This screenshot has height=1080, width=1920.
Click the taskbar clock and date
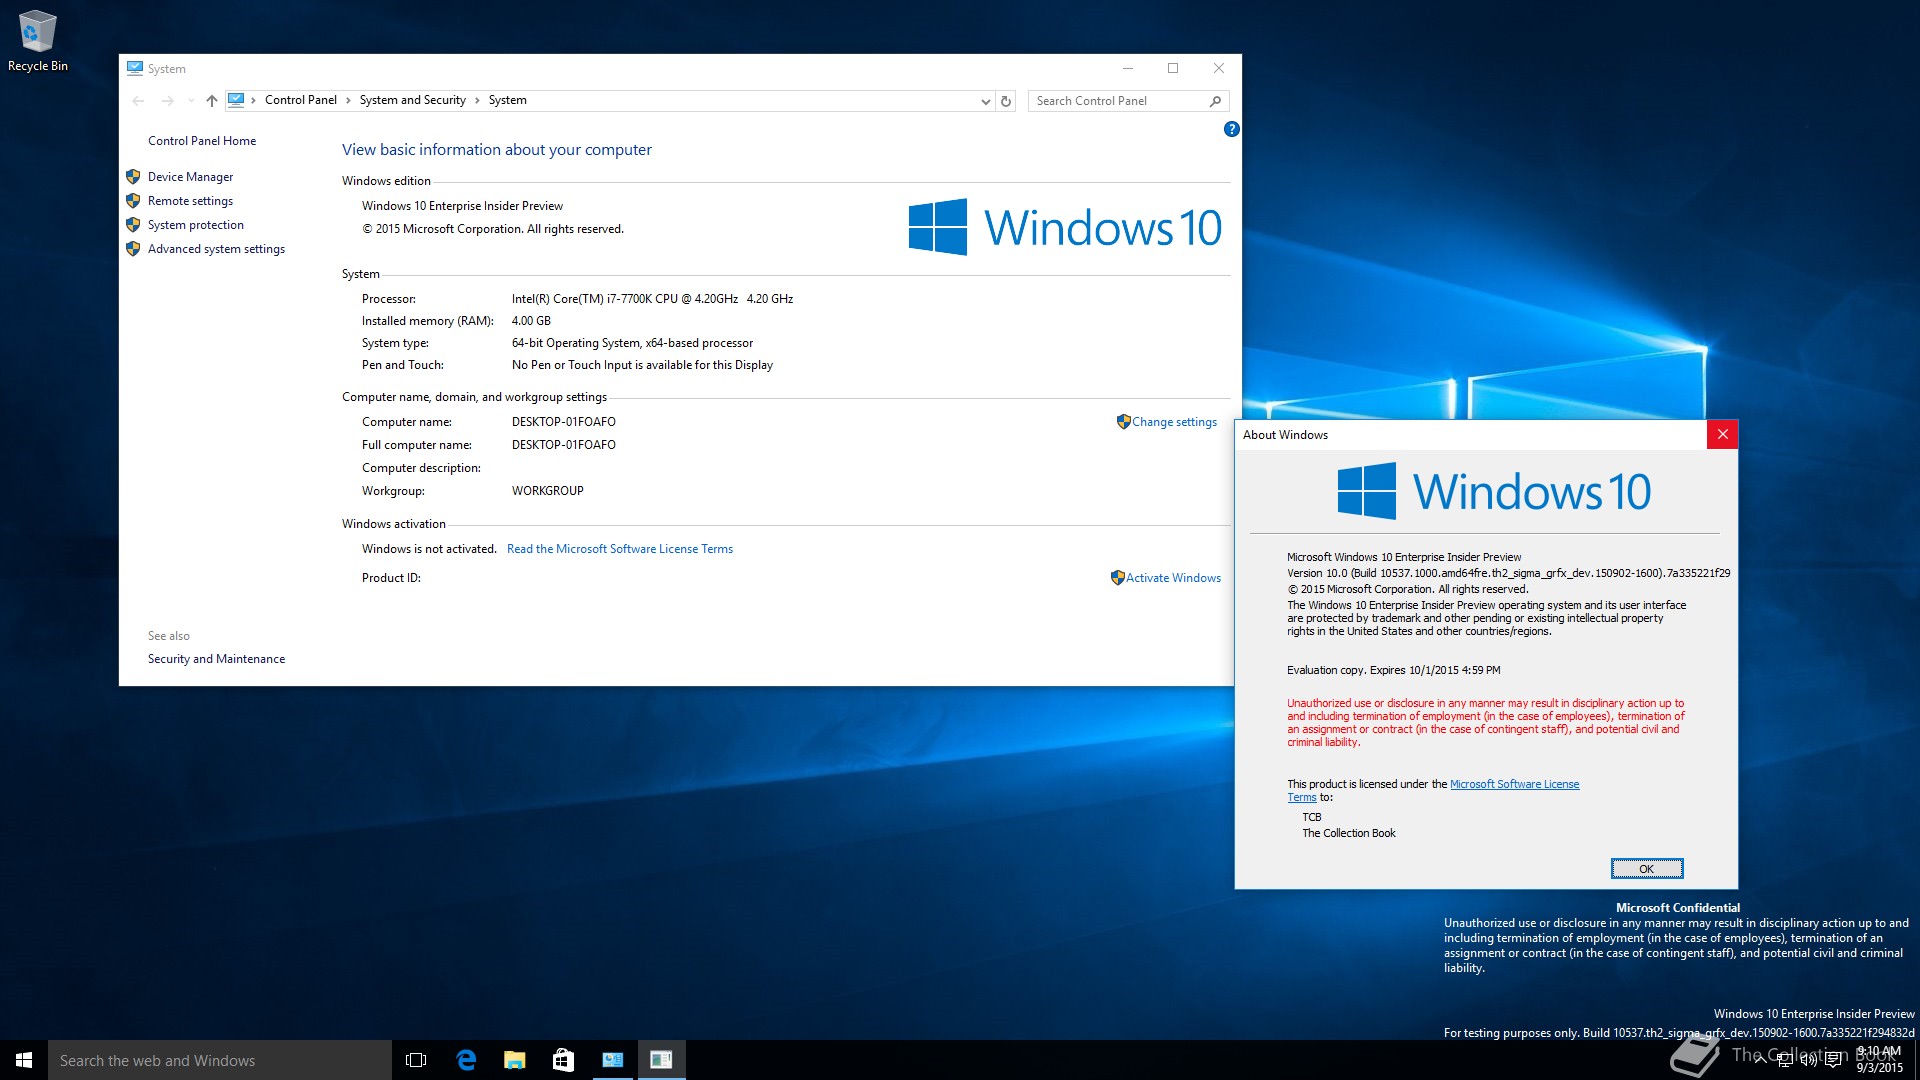[x=1880, y=1060]
